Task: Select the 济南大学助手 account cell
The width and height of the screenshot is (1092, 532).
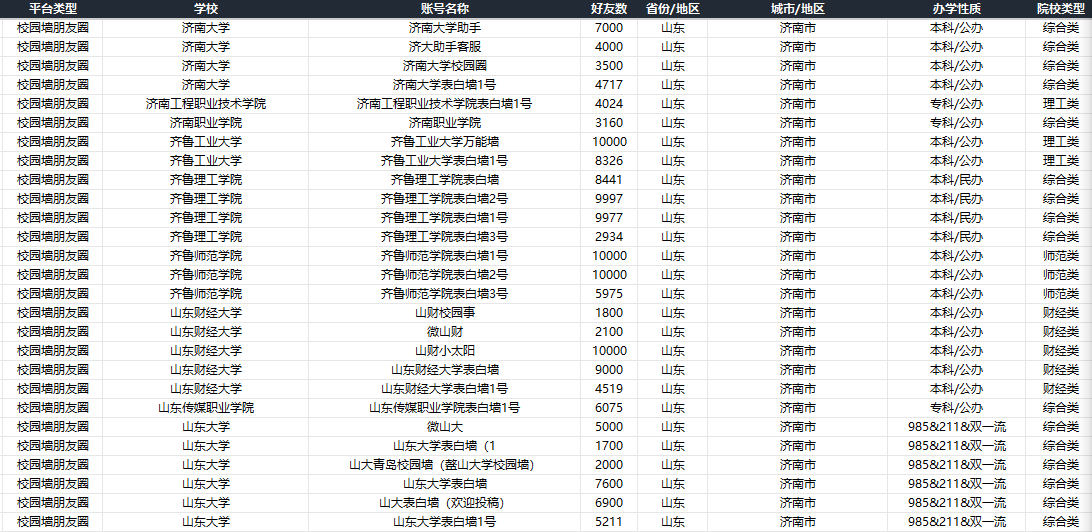Action: tap(444, 28)
